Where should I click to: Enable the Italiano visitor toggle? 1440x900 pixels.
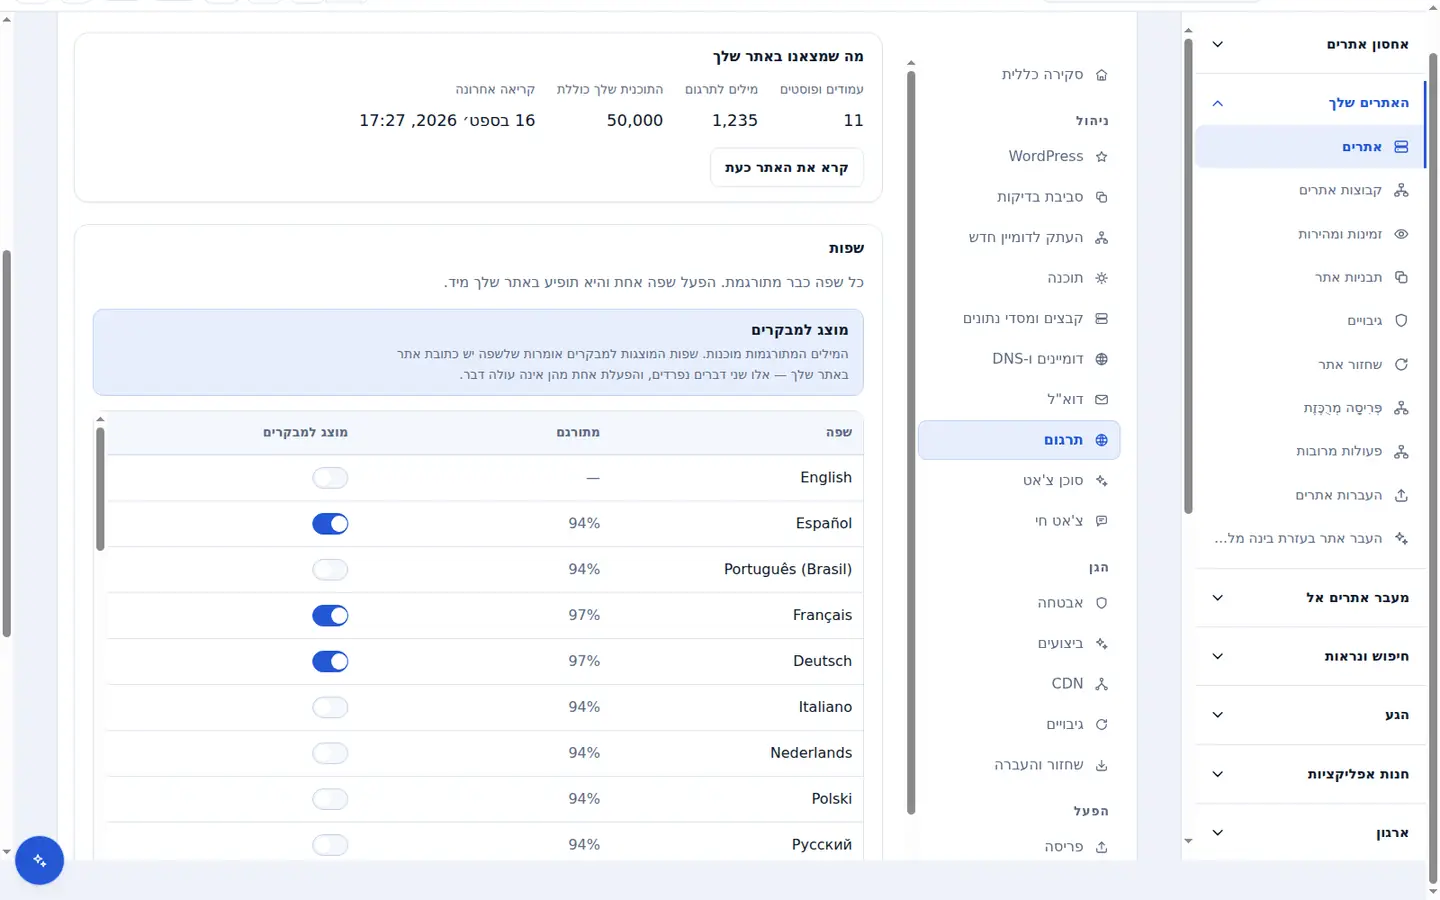click(330, 708)
